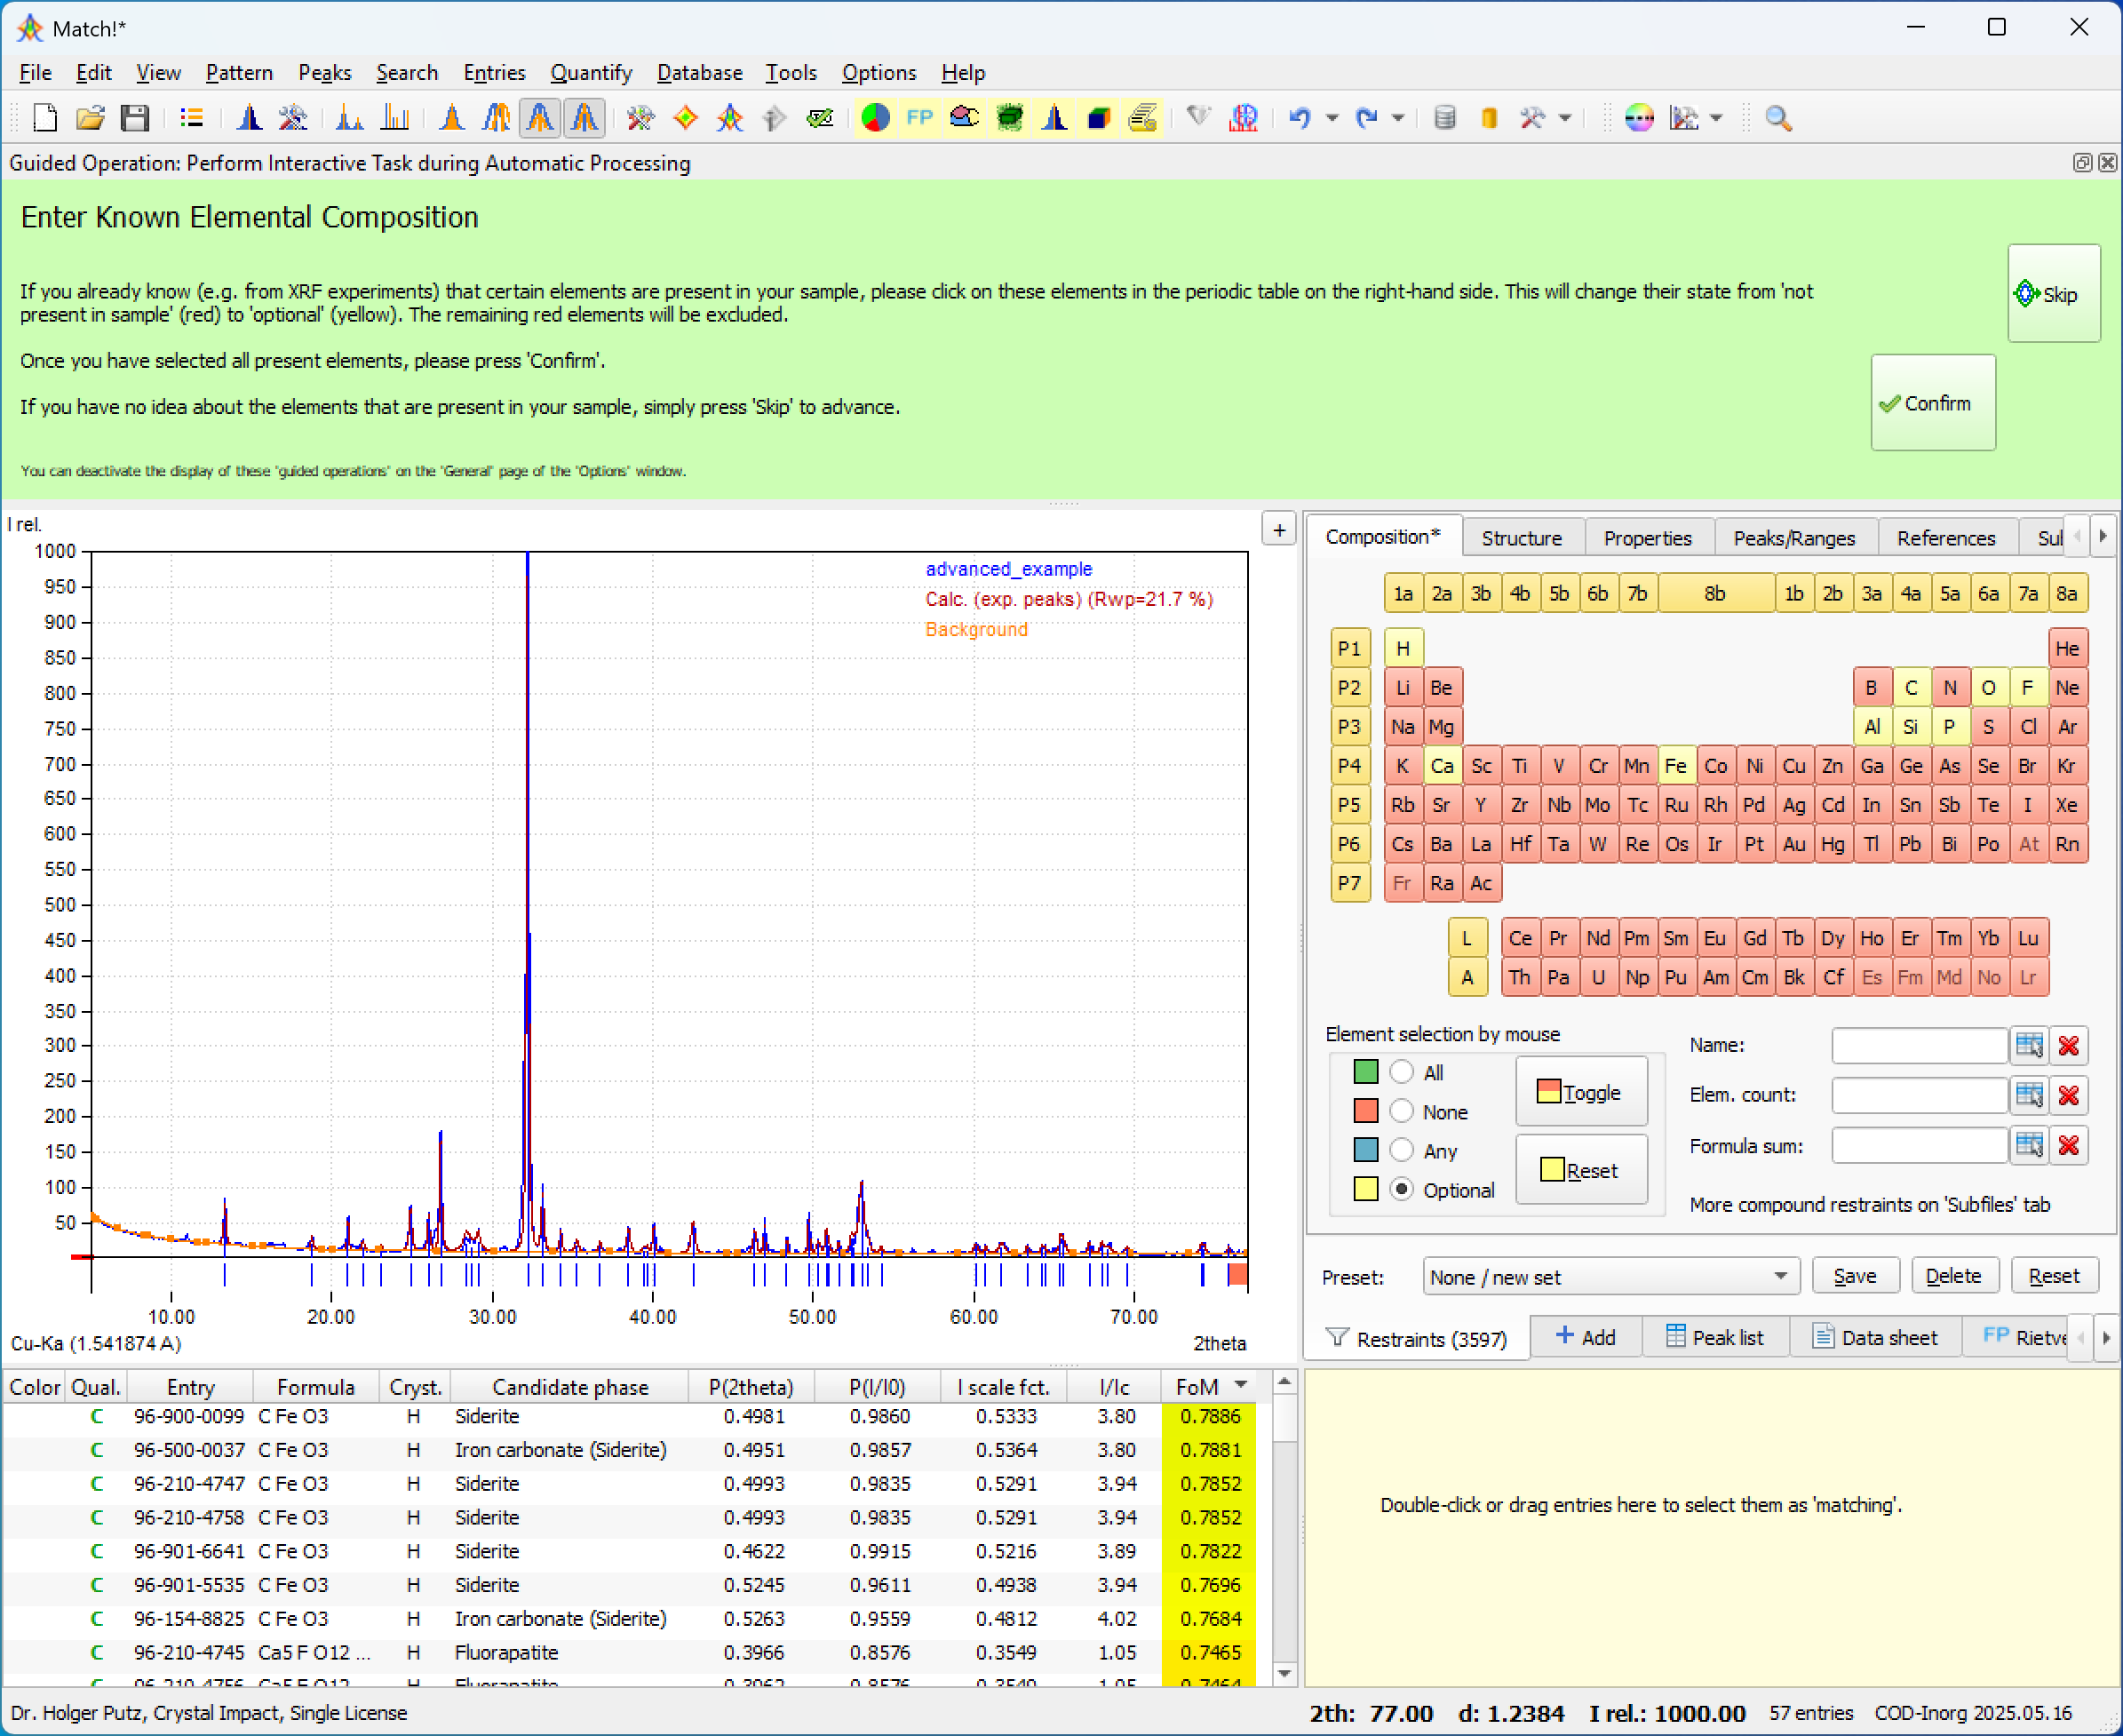Screen dimensions: 2123x1736
Task: Click the green checkmark toolbar icon
Action: click(x=820, y=118)
